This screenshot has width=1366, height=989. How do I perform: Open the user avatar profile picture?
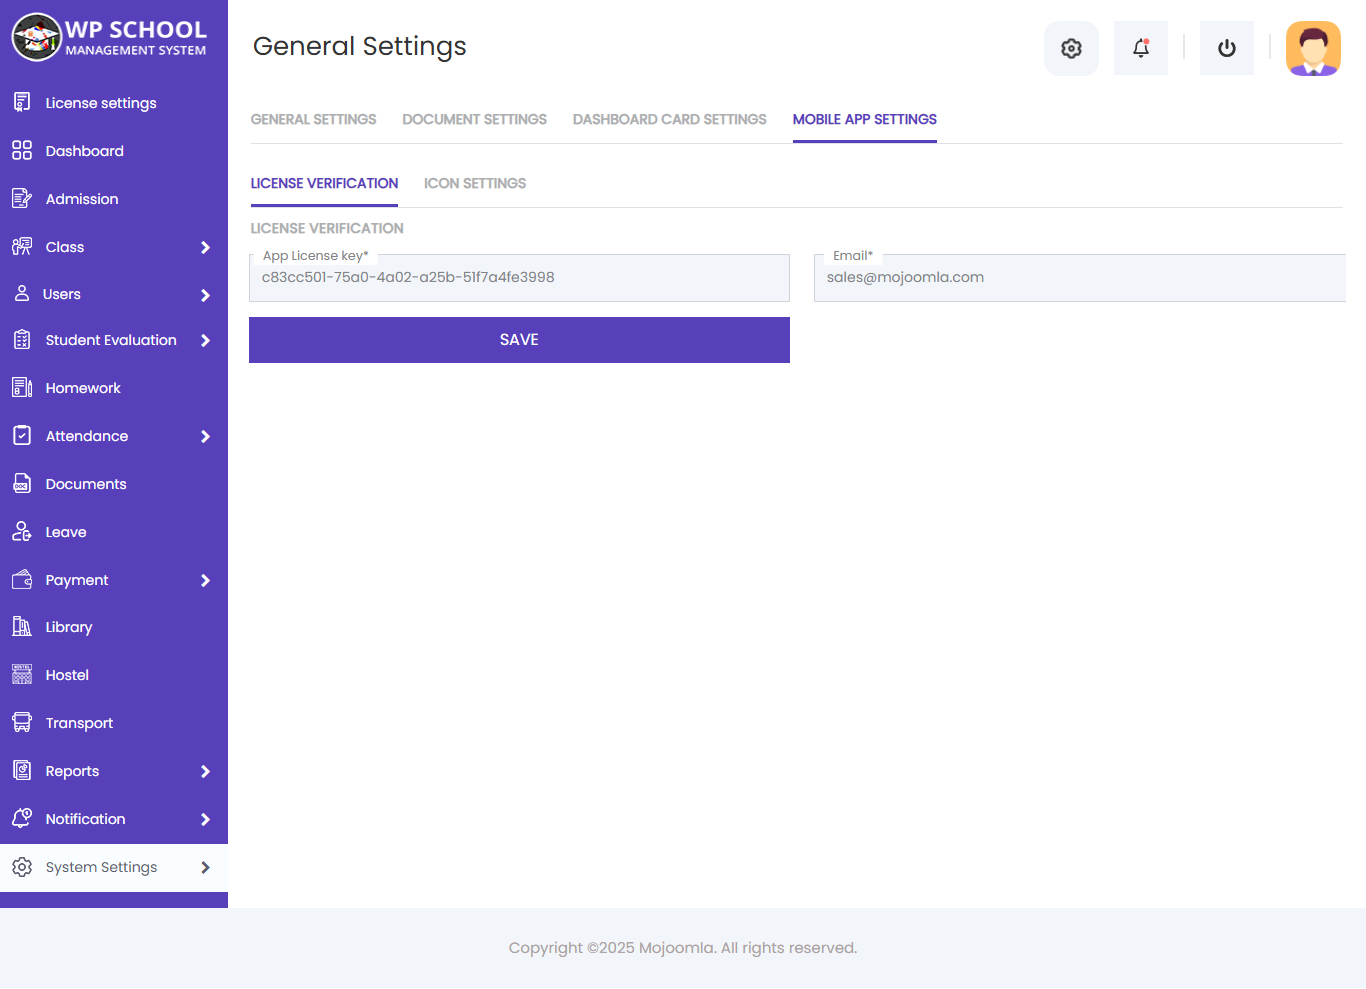tap(1313, 48)
